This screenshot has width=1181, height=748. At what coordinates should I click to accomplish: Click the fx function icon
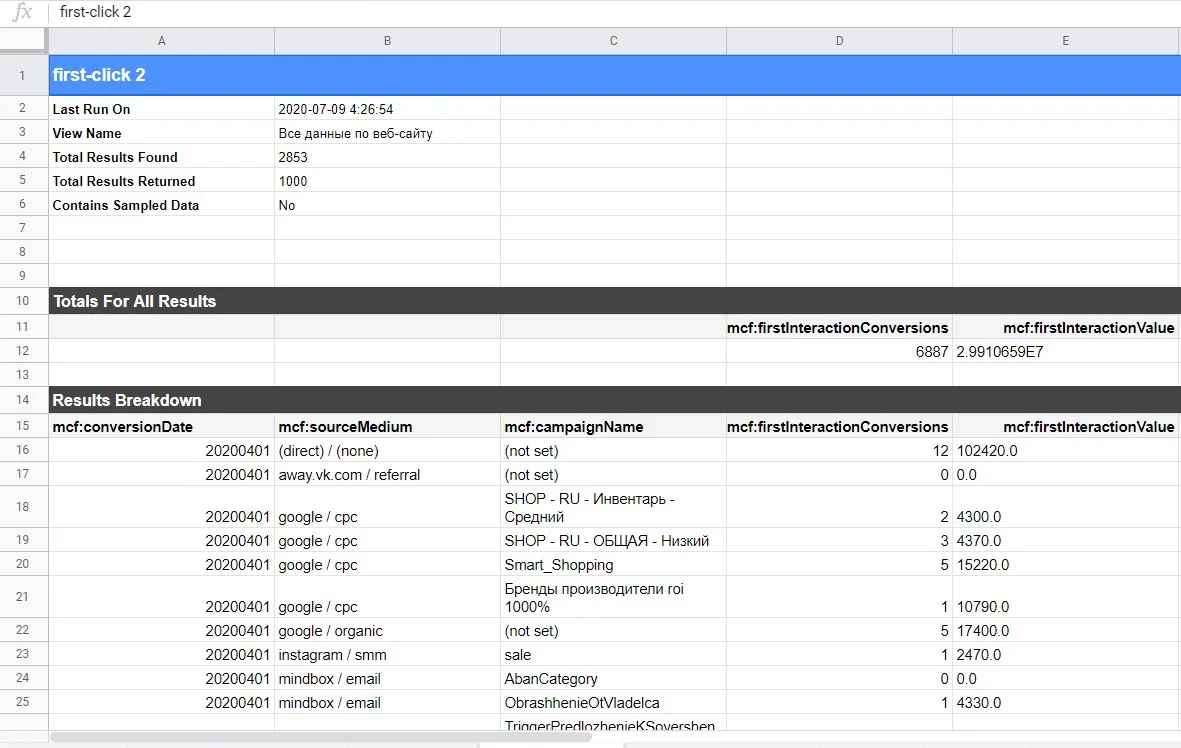(23, 12)
